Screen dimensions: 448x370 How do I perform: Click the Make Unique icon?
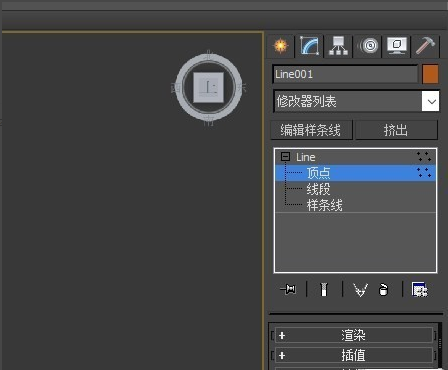pos(360,290)
